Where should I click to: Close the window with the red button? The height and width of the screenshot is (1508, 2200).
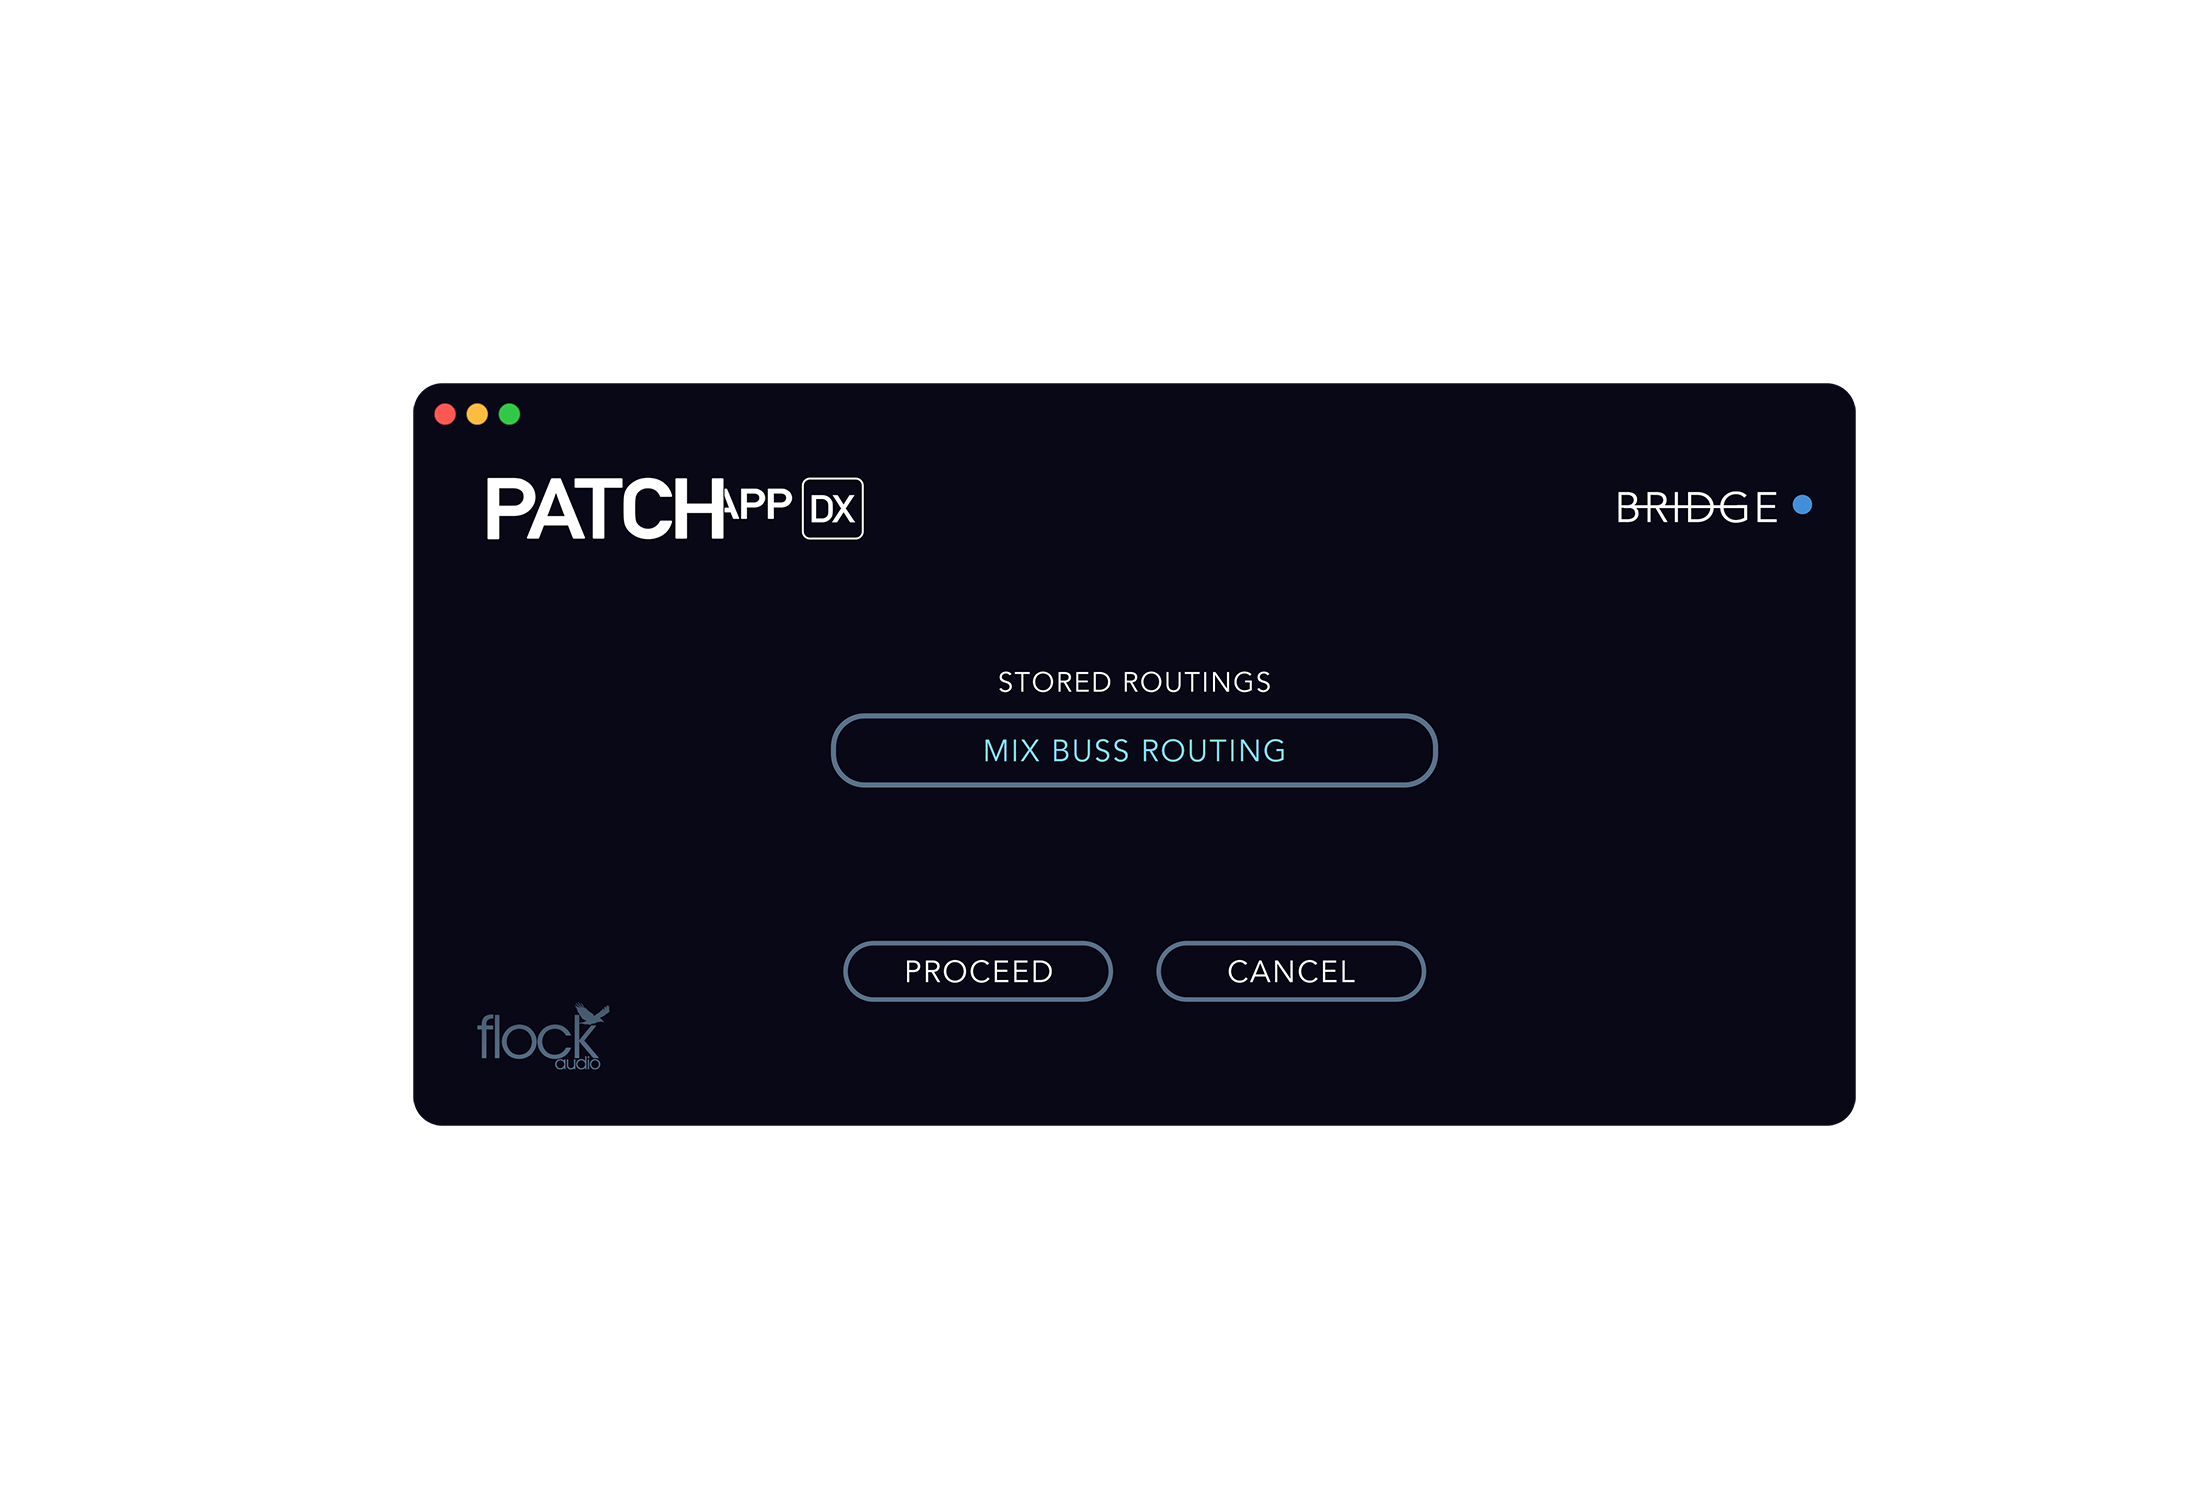click(x=445, y=414)
